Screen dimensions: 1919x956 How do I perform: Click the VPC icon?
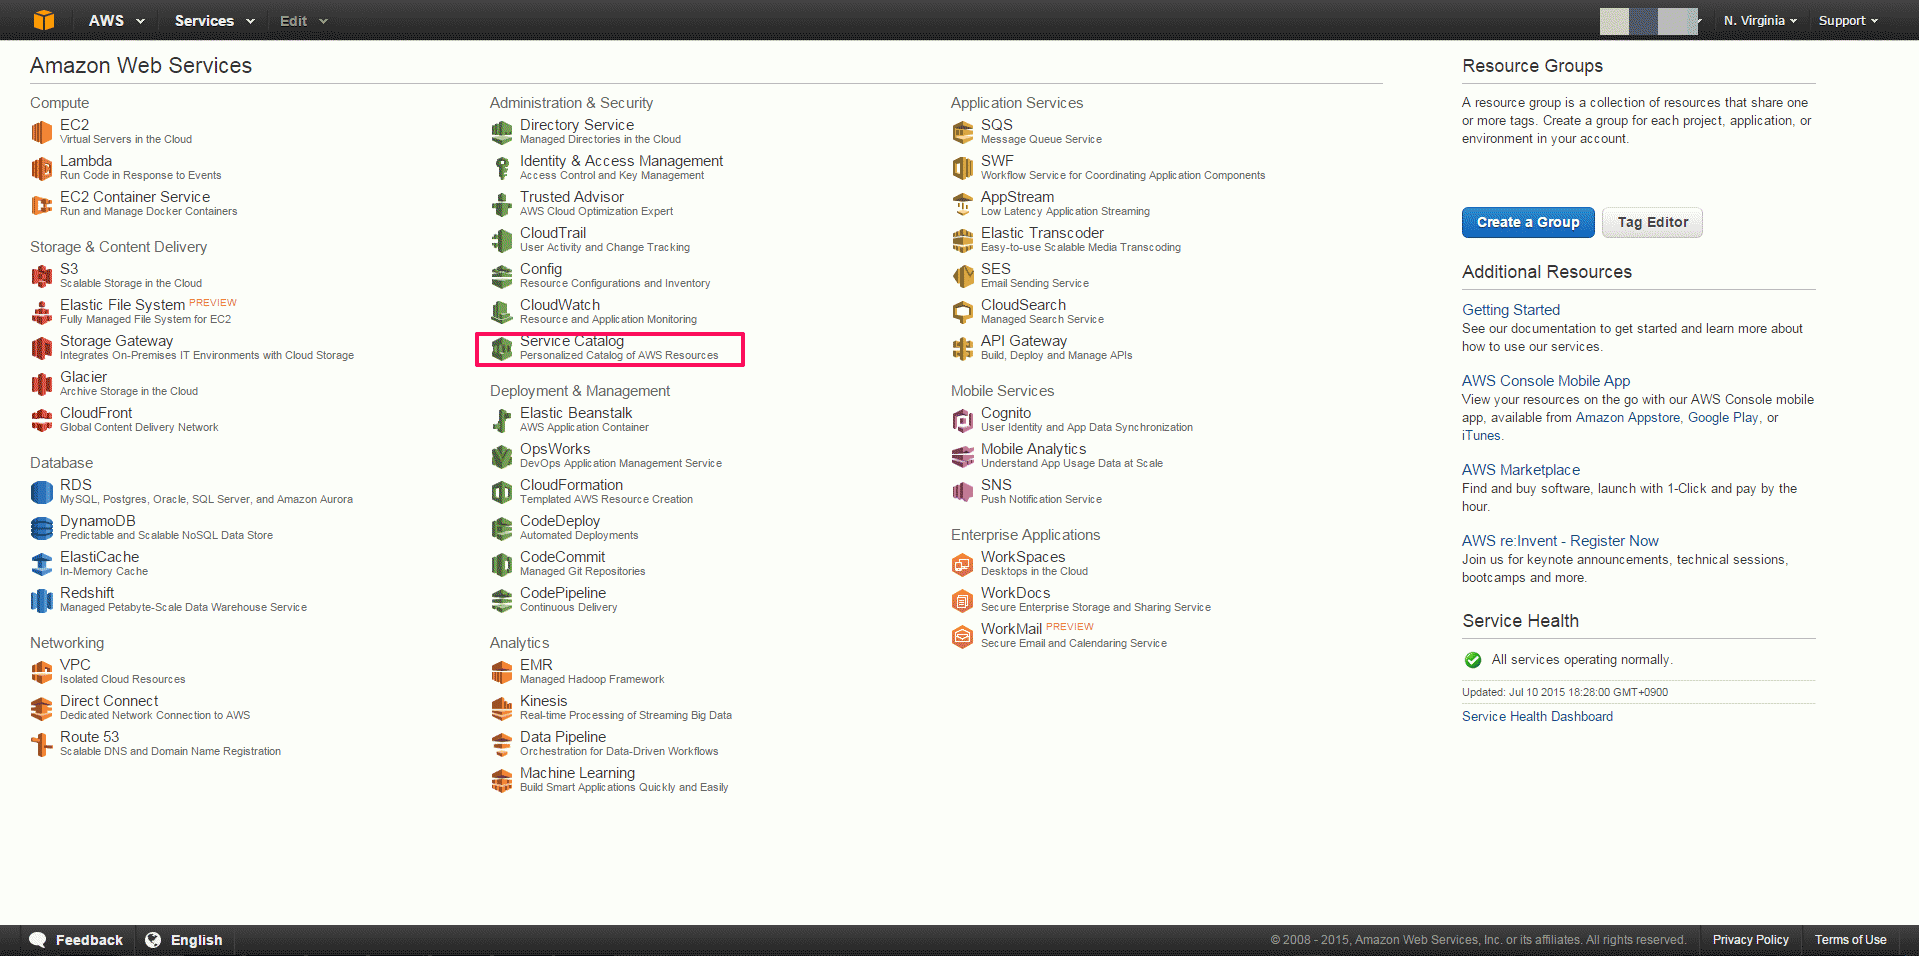pyautogui.click(x=42, y=672)
